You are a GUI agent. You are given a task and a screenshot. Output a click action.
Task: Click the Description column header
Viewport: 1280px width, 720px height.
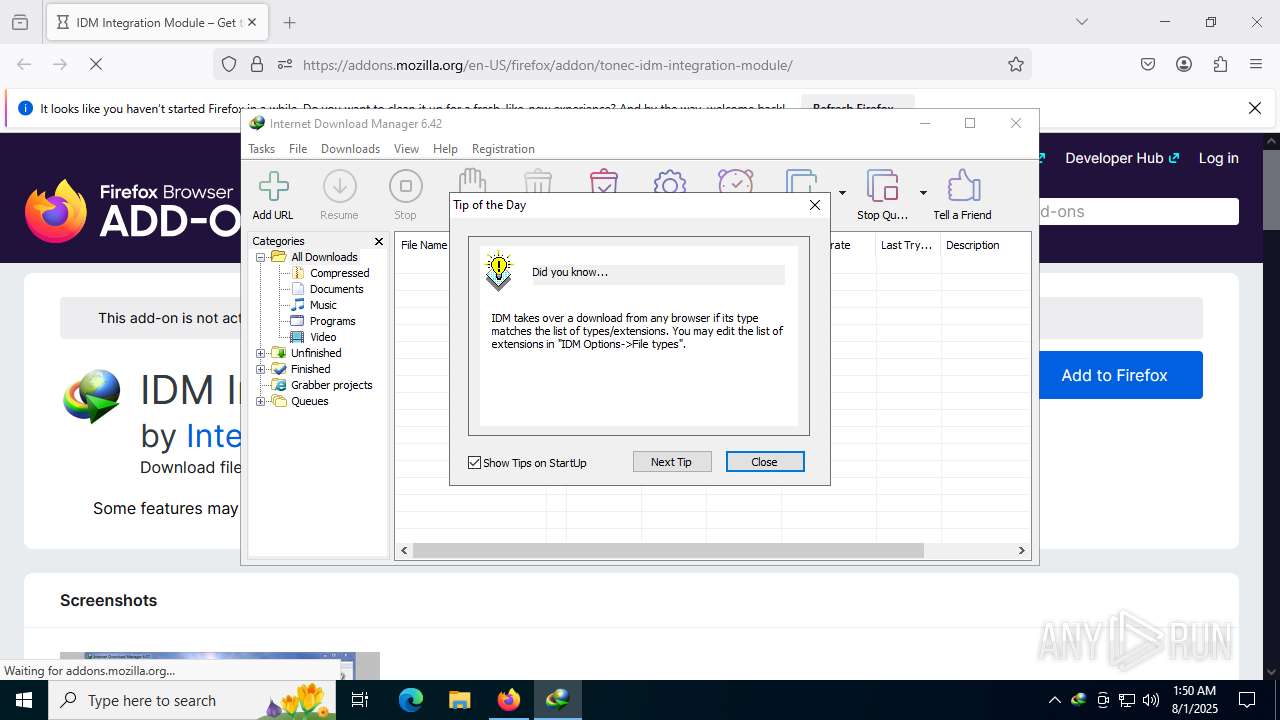(x=985, y=245)
